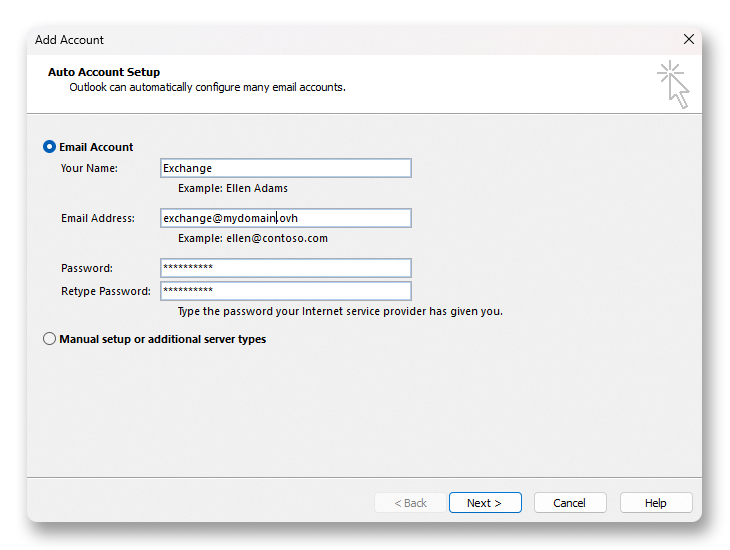Click the Retype Password field
Image resolution: width=730 pixels, height=550 pixels.
(285, 291)
